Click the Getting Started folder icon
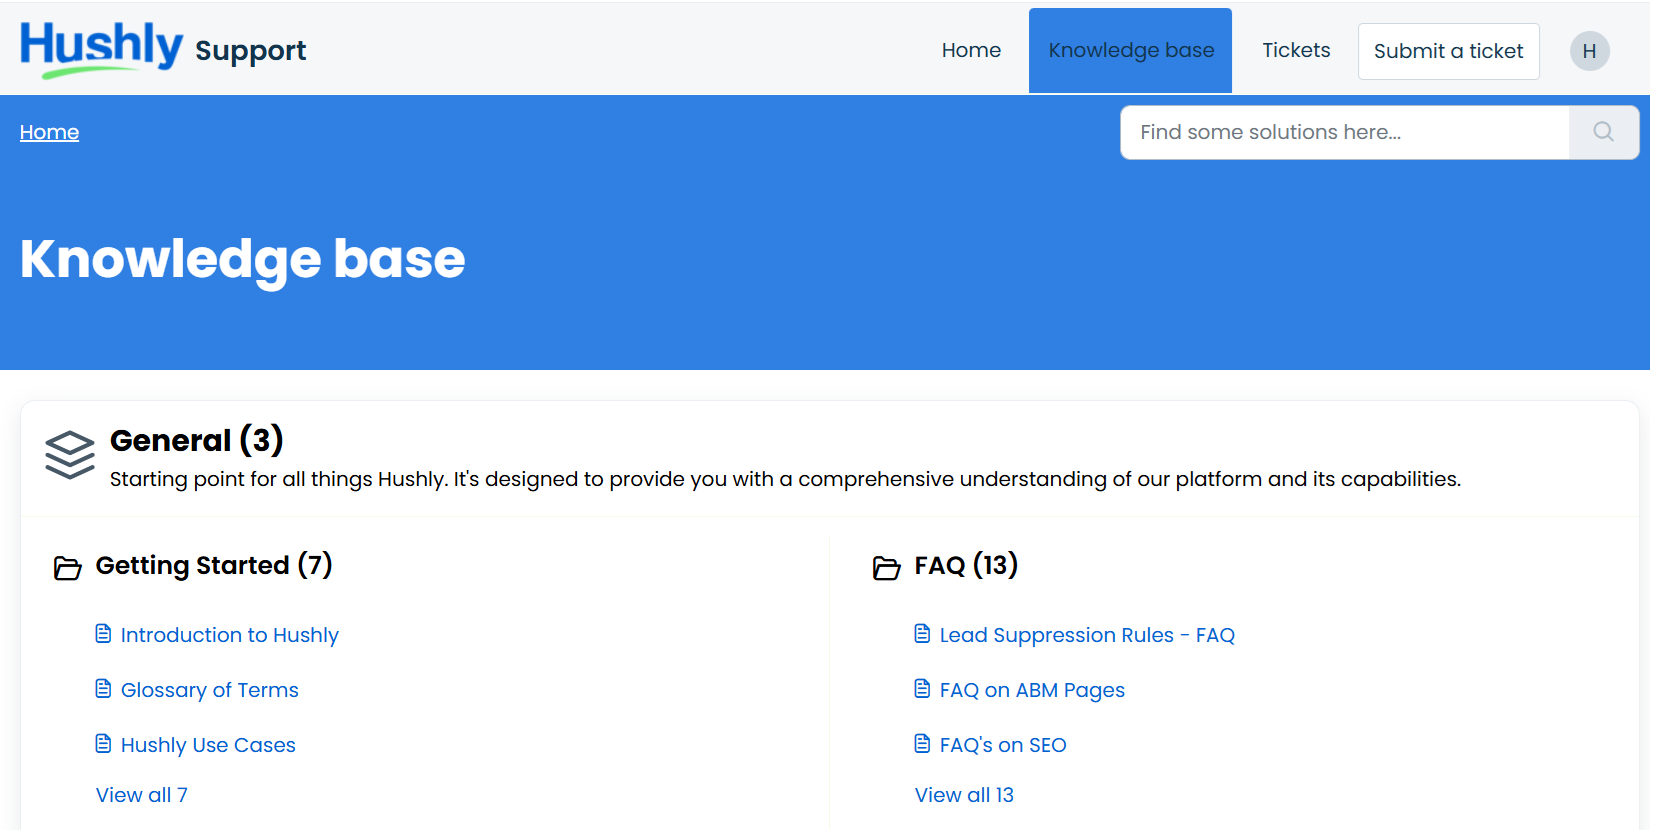Image resolution: width=1664 pixels, height=830 pixels. point(67,568)
